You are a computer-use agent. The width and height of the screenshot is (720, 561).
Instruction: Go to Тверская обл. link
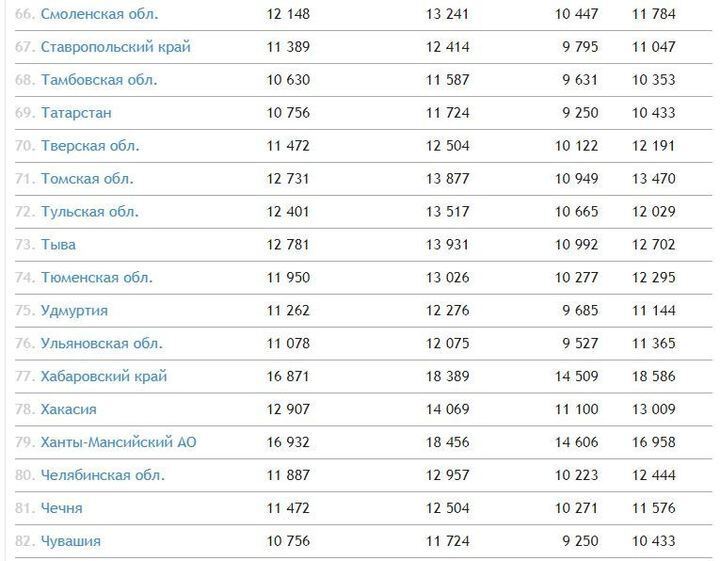(x=90, y=146)
